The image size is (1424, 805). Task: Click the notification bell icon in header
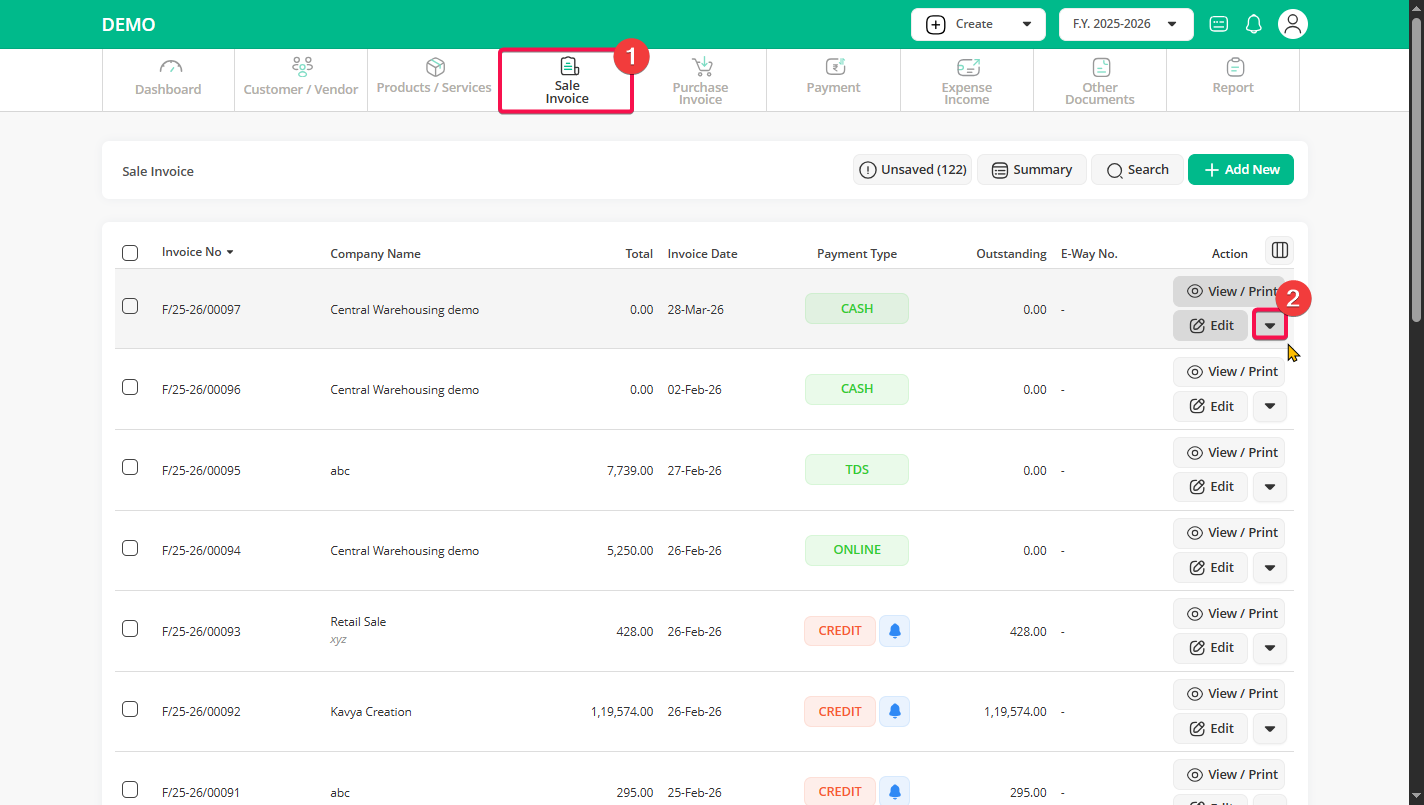point(1253,24)
